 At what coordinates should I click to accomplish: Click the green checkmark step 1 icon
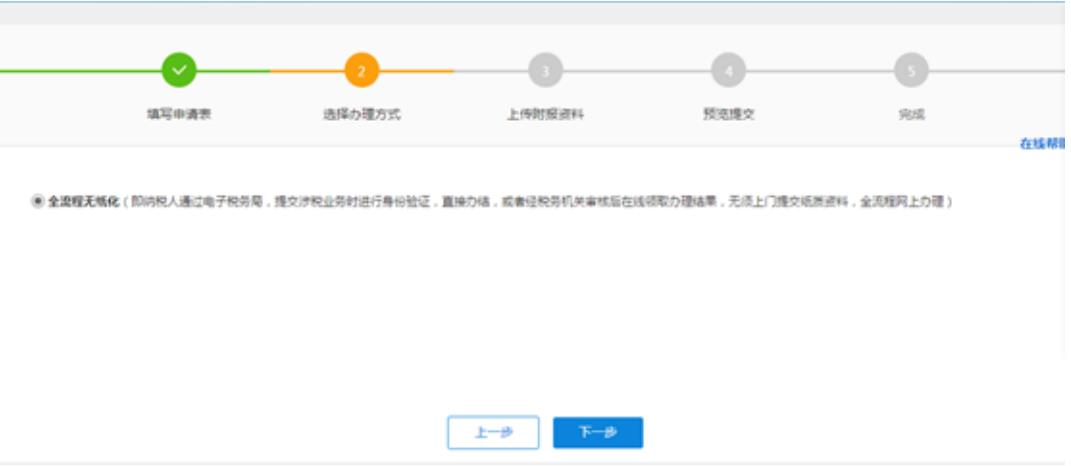(x=179, y=71)
